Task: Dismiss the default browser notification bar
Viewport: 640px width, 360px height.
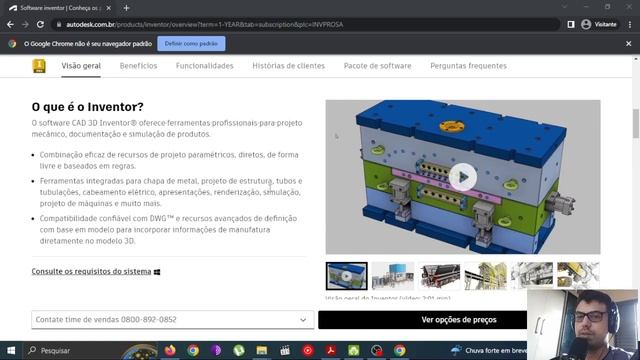Action: point(629,44)
